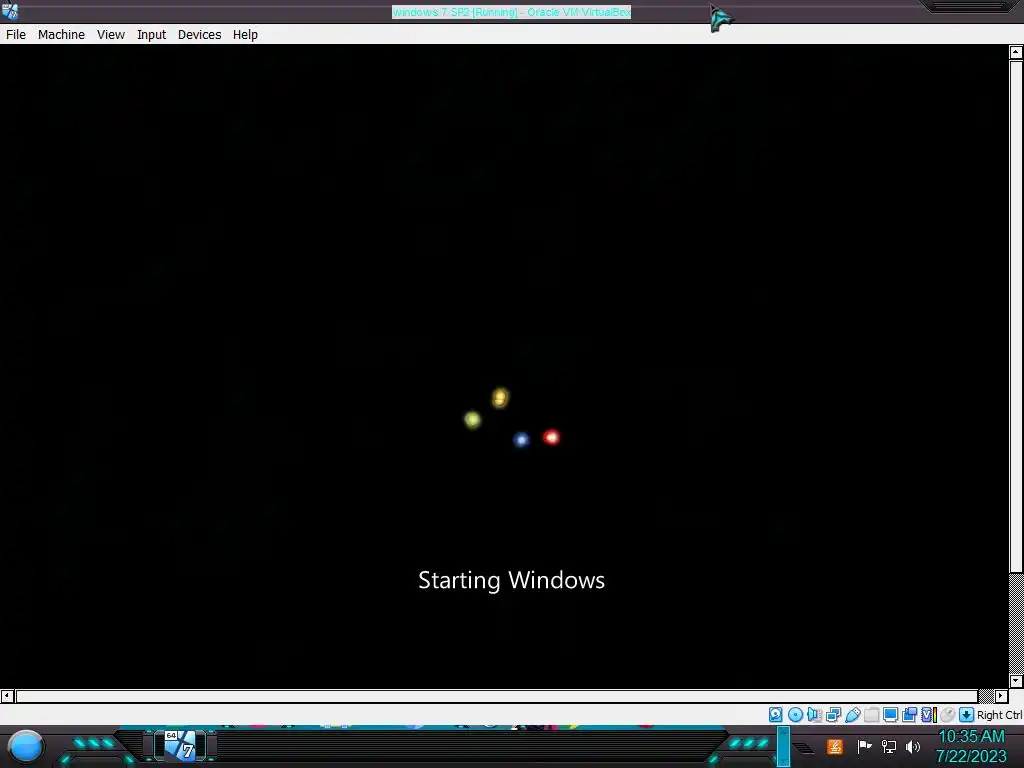Click the display settings indicator
Image resolution: width=1024 pixels, height=768 pixels.
point(890,714)
